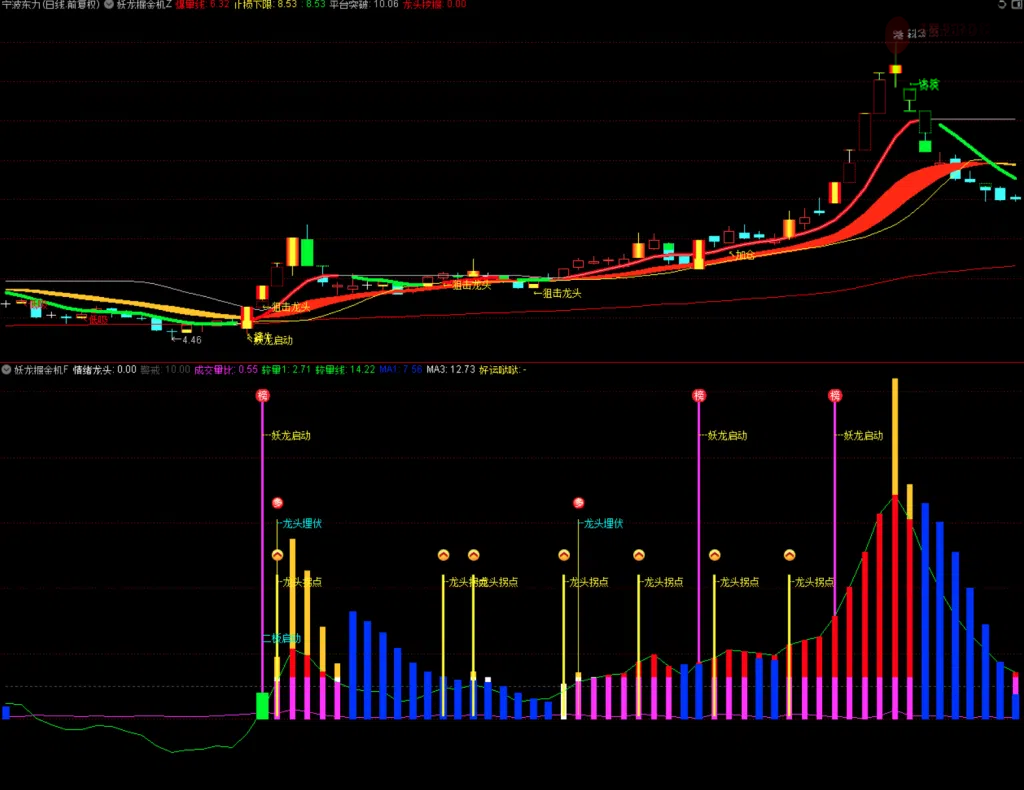Click the MA3: 12.73 value
Screen dimensions: 1024x790
coord(451,370)
